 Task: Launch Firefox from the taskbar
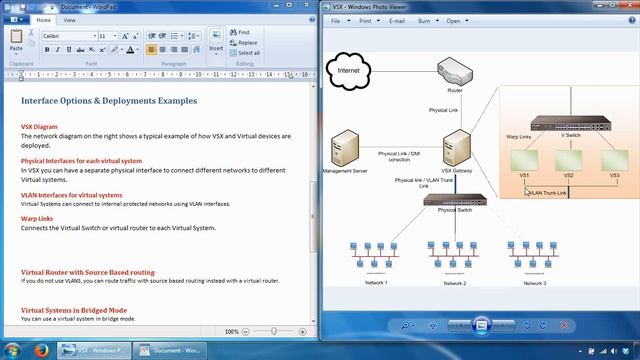41,351
